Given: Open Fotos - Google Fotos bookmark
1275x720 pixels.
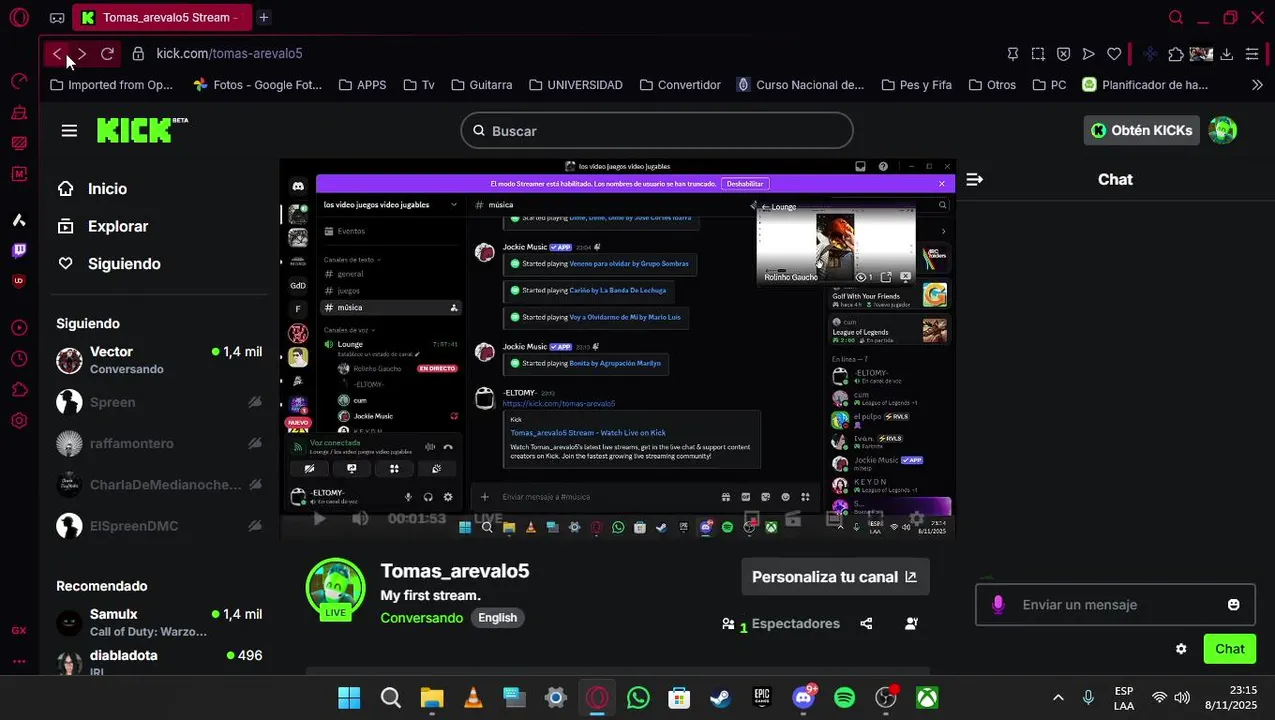Looking at the screenshot, I should pos(257,85).
